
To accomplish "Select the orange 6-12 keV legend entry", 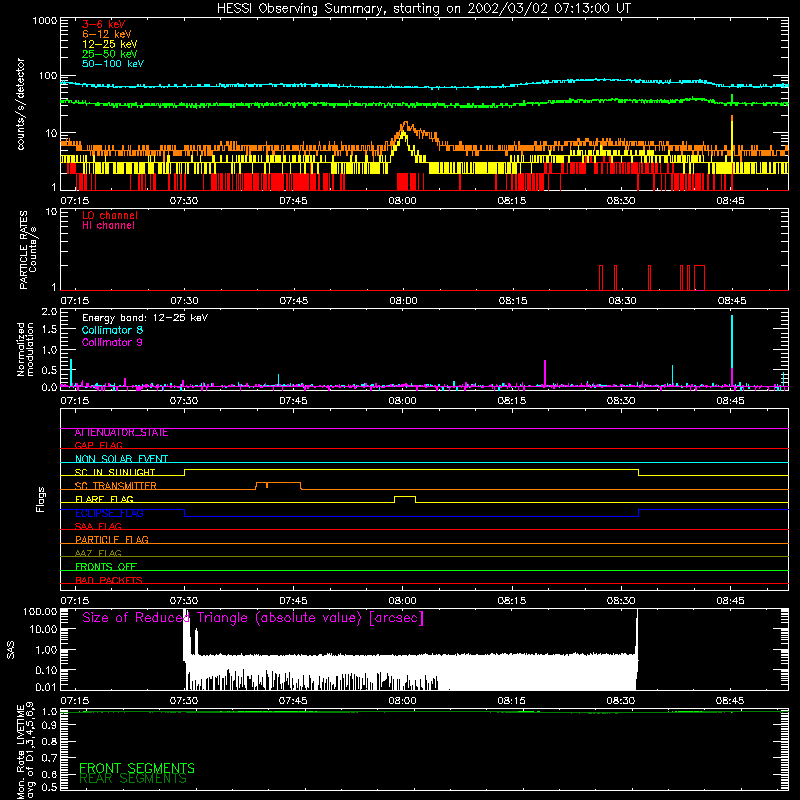I will (x=107, y=34).
